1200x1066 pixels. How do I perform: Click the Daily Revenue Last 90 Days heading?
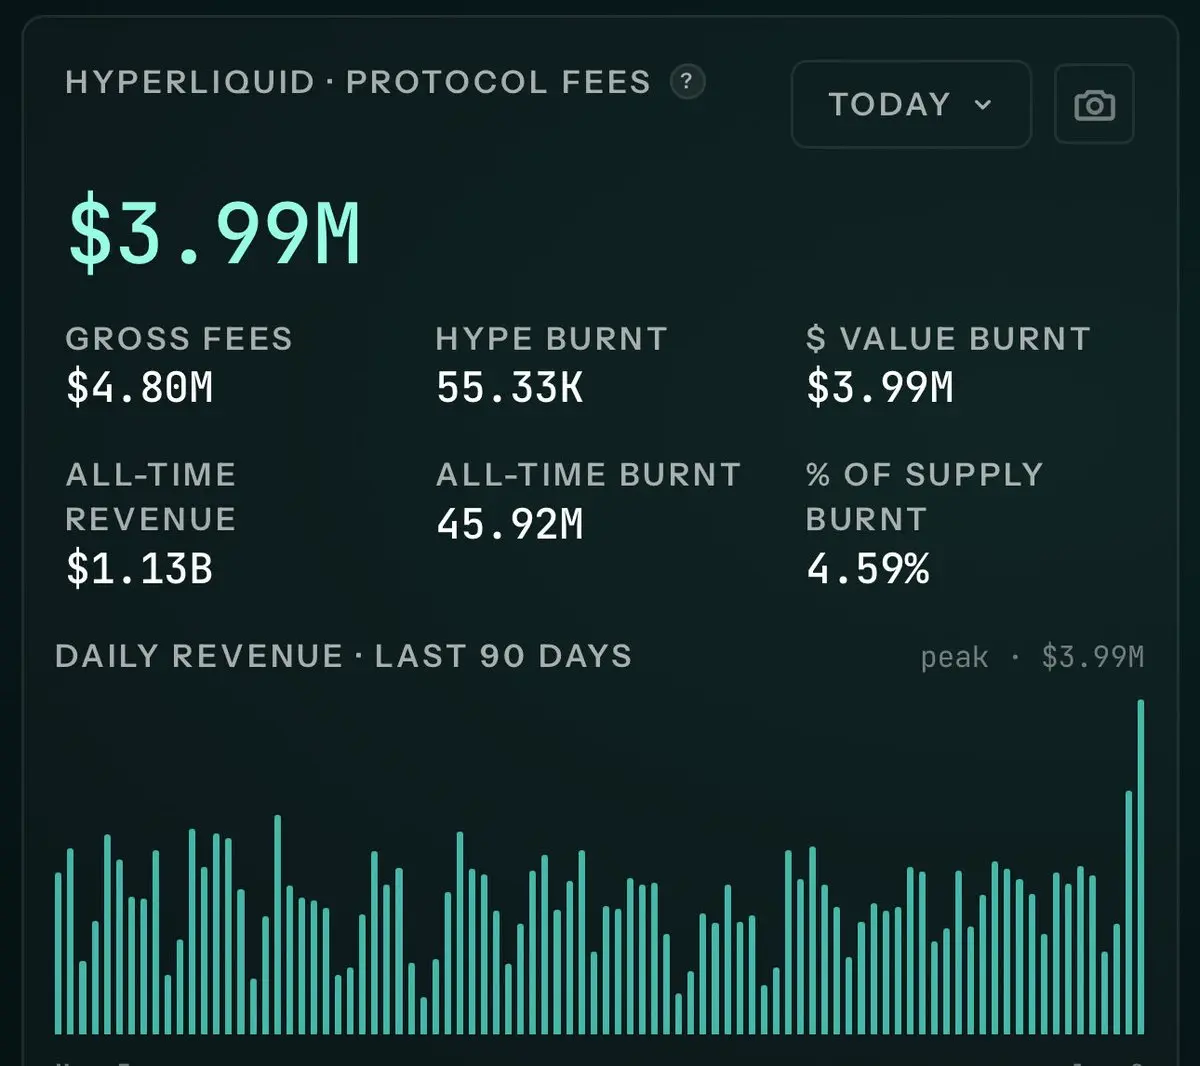coord(344,656)
